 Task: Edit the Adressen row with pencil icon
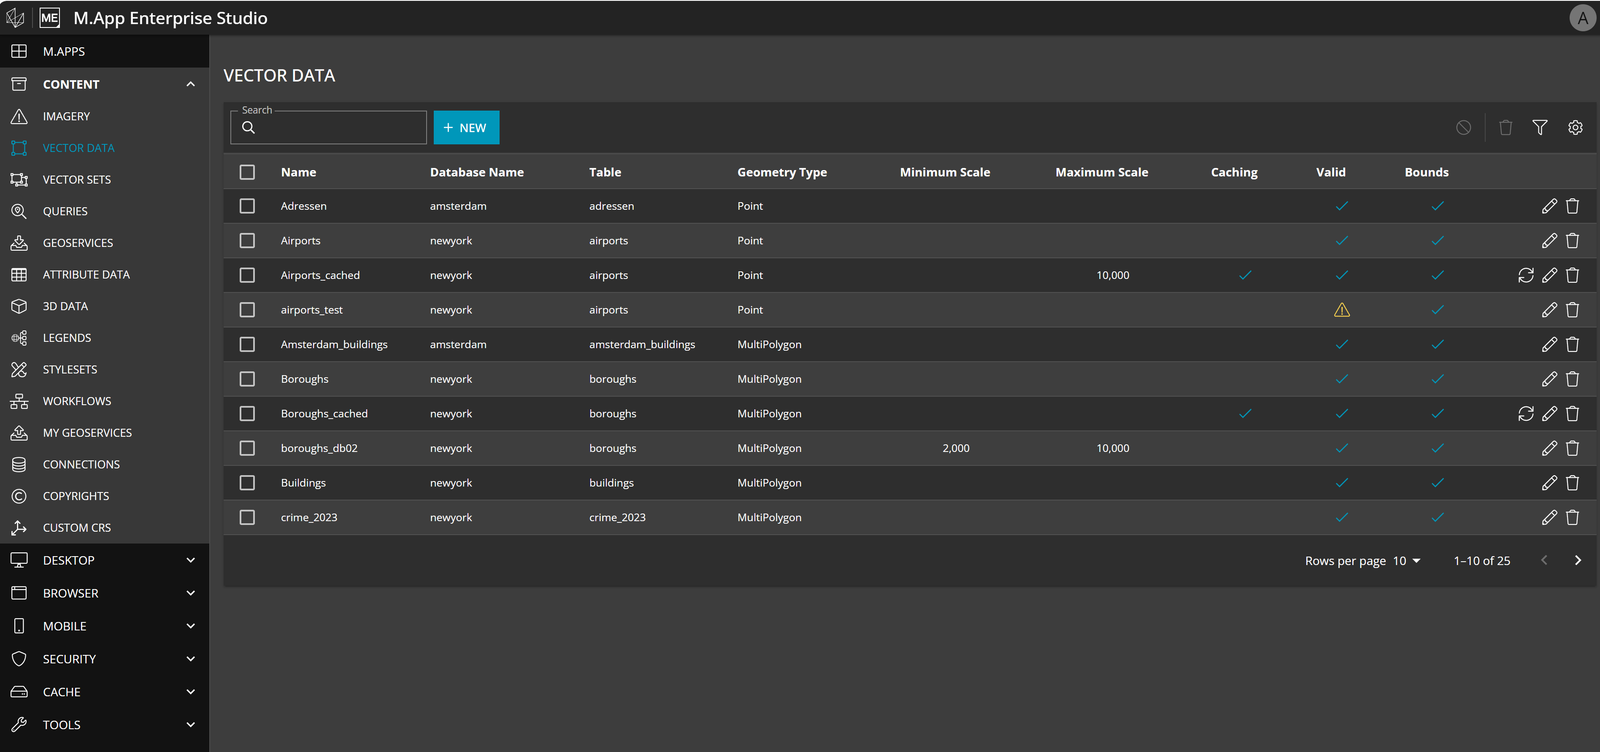[x=1549, y=206]
